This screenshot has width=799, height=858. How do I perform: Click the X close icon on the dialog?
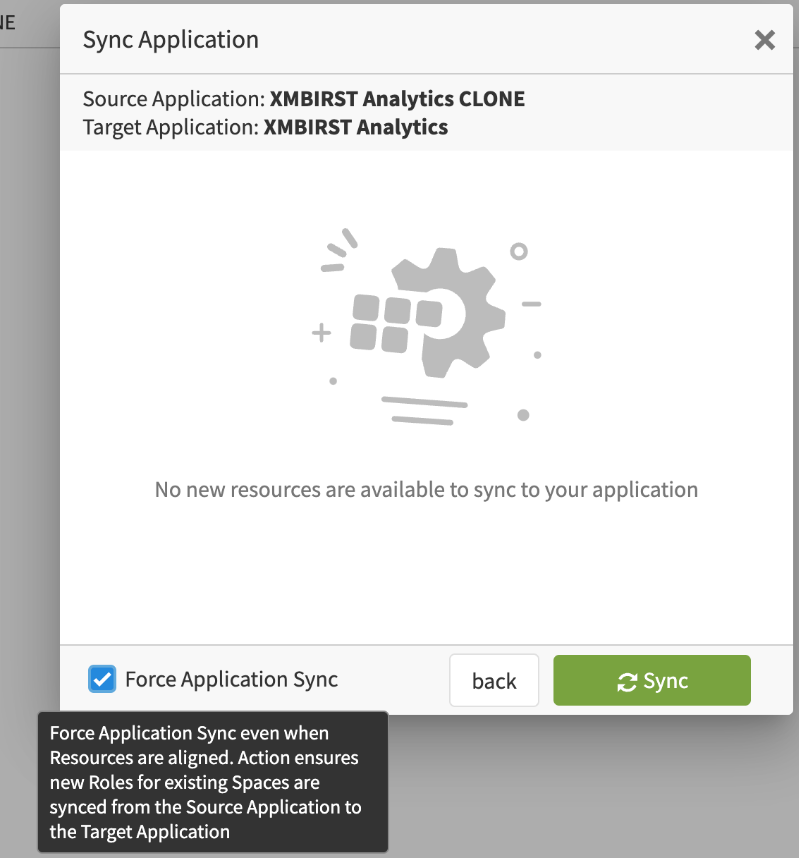coord(765,40)
